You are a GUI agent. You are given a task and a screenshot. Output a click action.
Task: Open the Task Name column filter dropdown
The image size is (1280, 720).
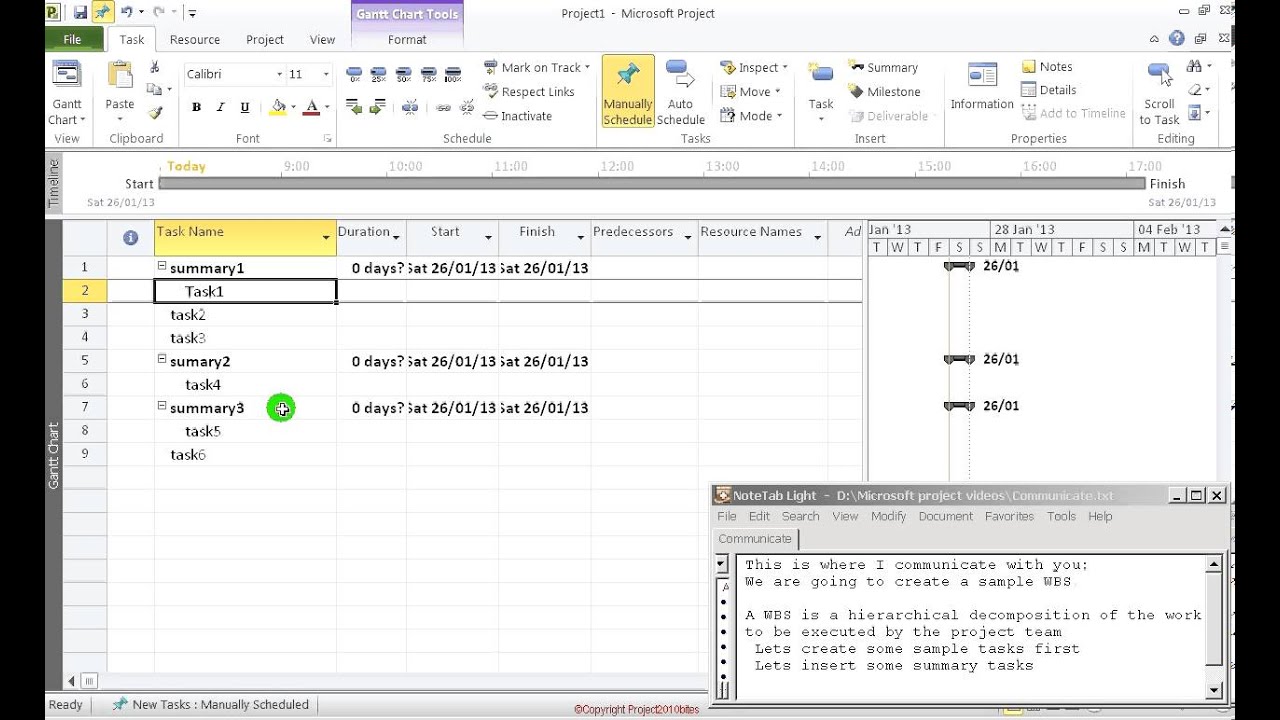pos(326,238)
